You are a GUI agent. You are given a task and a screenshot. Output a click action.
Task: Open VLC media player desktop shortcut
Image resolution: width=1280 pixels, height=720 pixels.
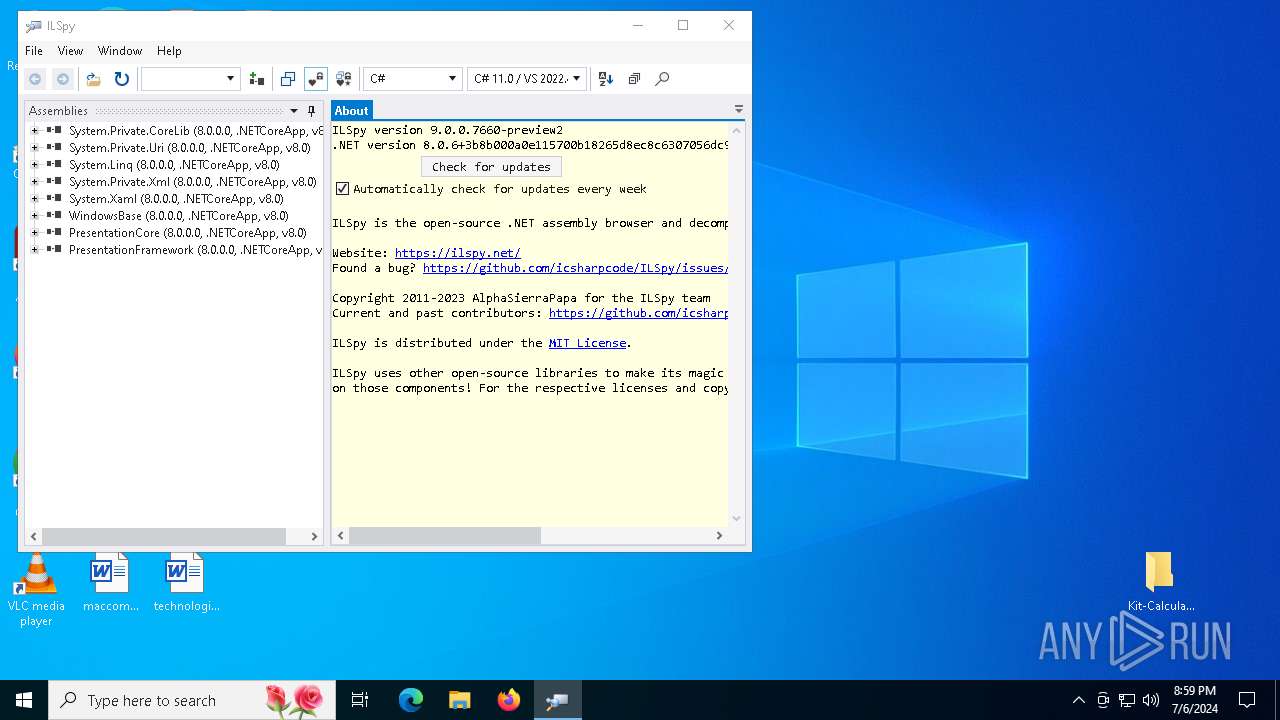[x=36, y=590]
